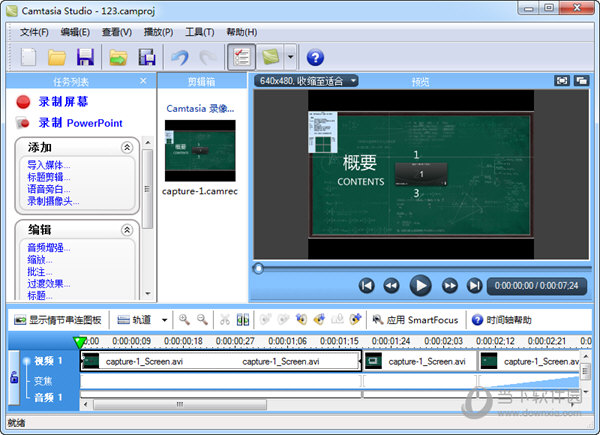
Task: Play the preview video
Action: pyautogui.click(x=421, y=286)
